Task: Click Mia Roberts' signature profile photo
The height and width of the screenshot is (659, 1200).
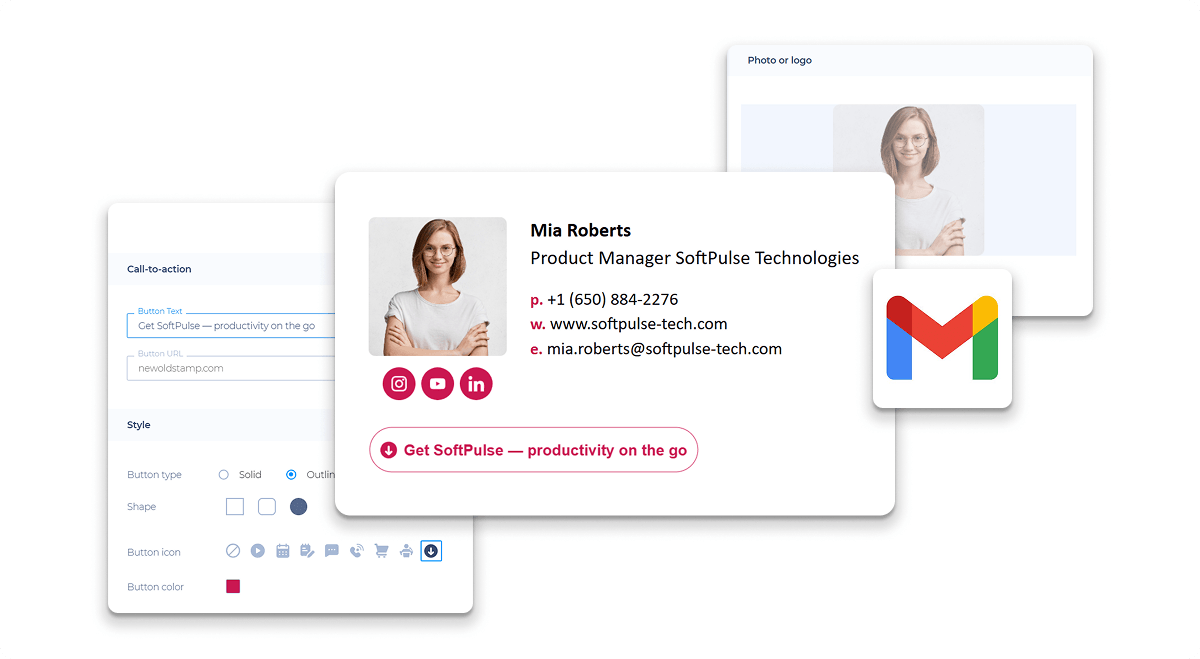Action: [438, 287]
